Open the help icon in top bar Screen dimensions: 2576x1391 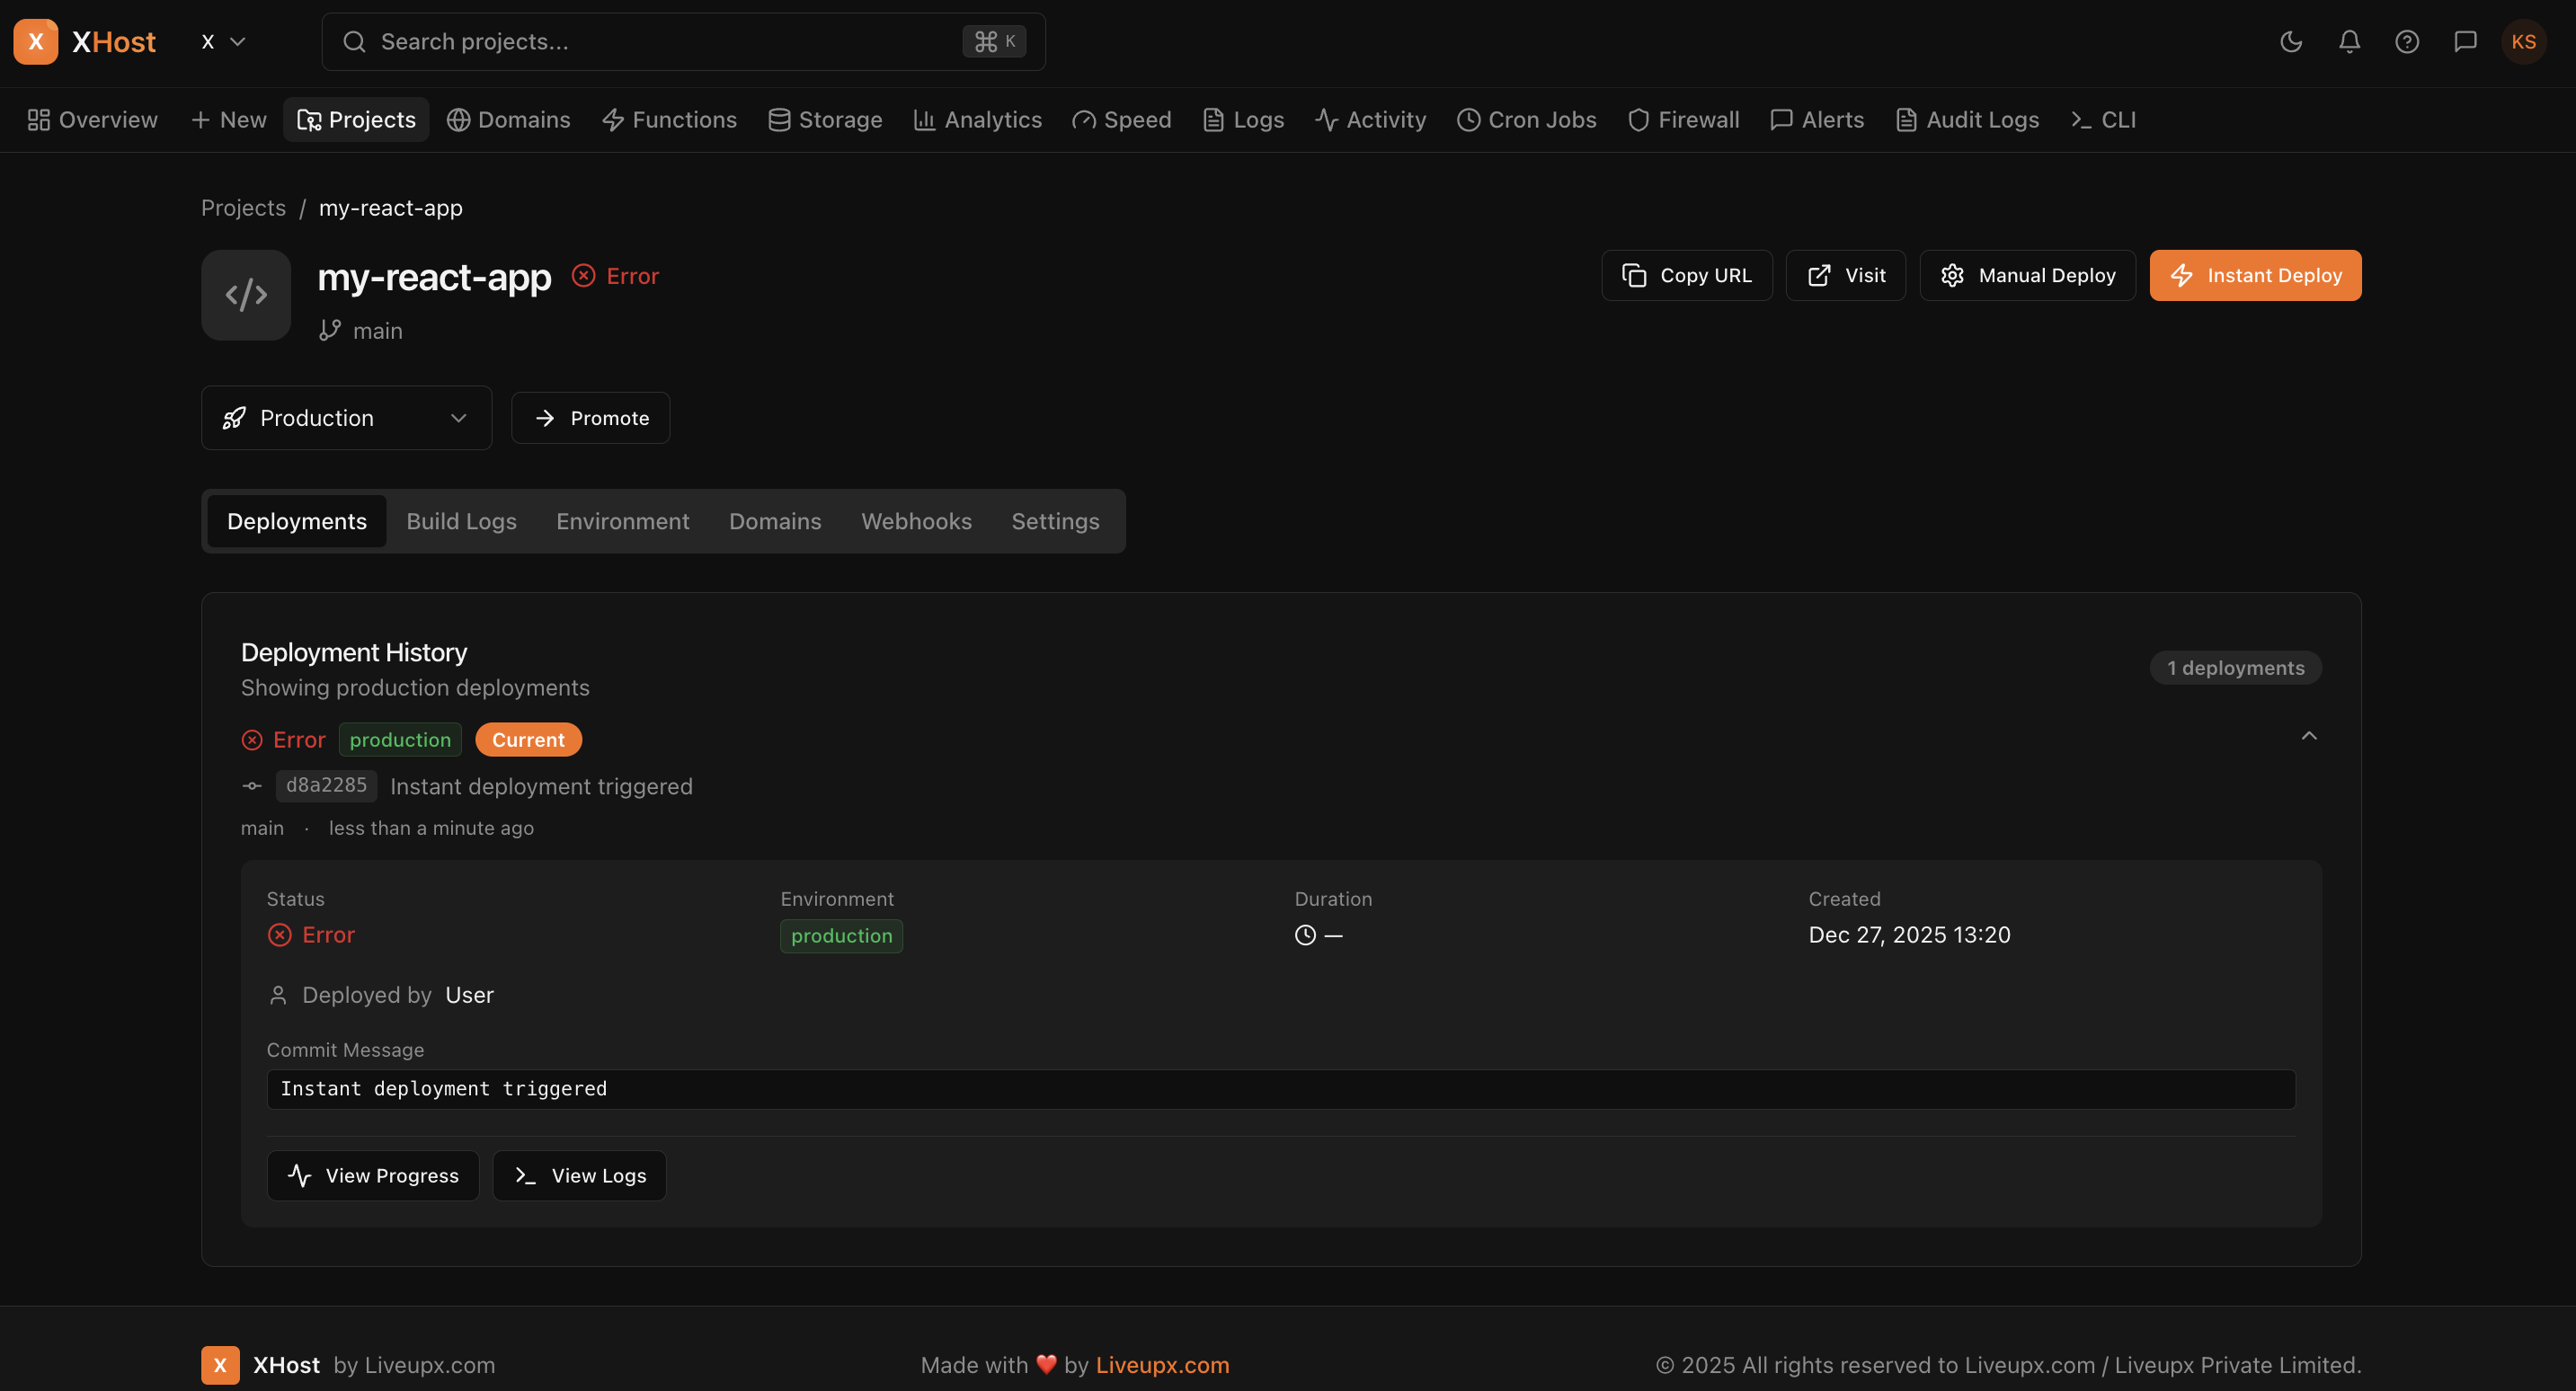coord(2407,41)
